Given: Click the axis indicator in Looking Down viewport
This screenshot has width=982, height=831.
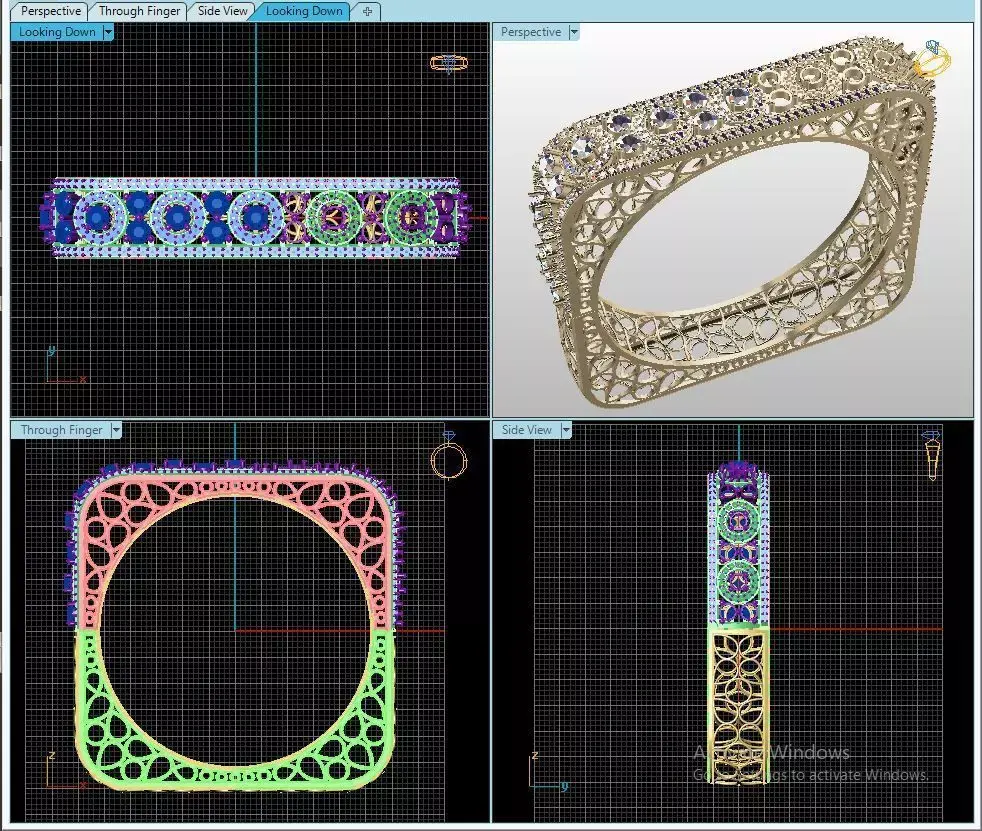Looking at the screenshot, I should coord(65,364).
